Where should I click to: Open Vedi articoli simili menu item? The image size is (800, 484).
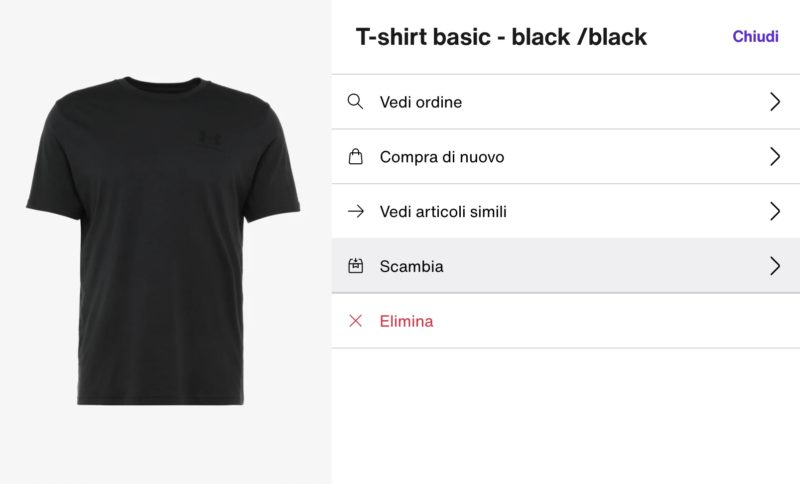[443, 212]
